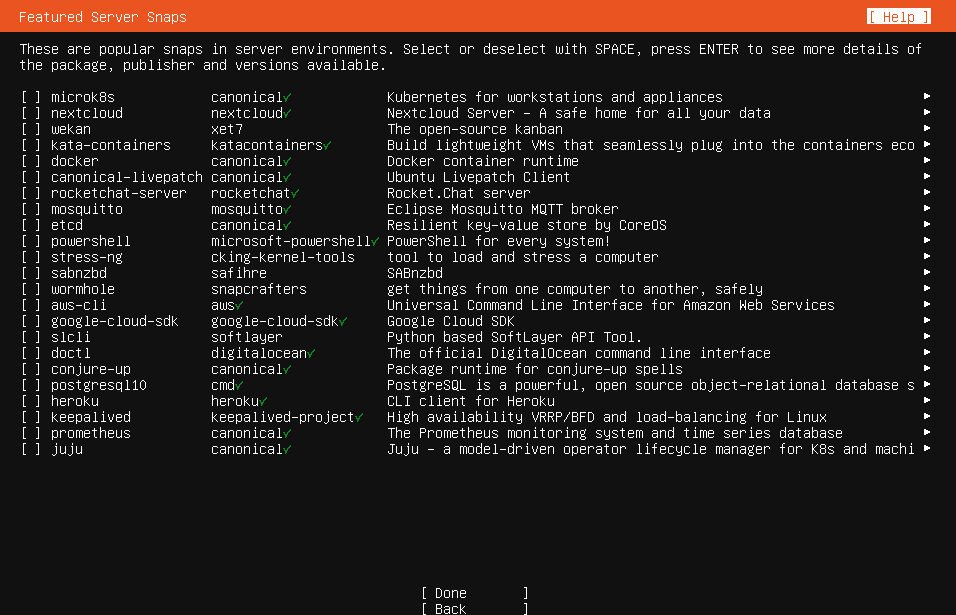This screenshot has width=956, height=615.
Task: Click publisher 'softlayer' for slcli
Action: 247,337
